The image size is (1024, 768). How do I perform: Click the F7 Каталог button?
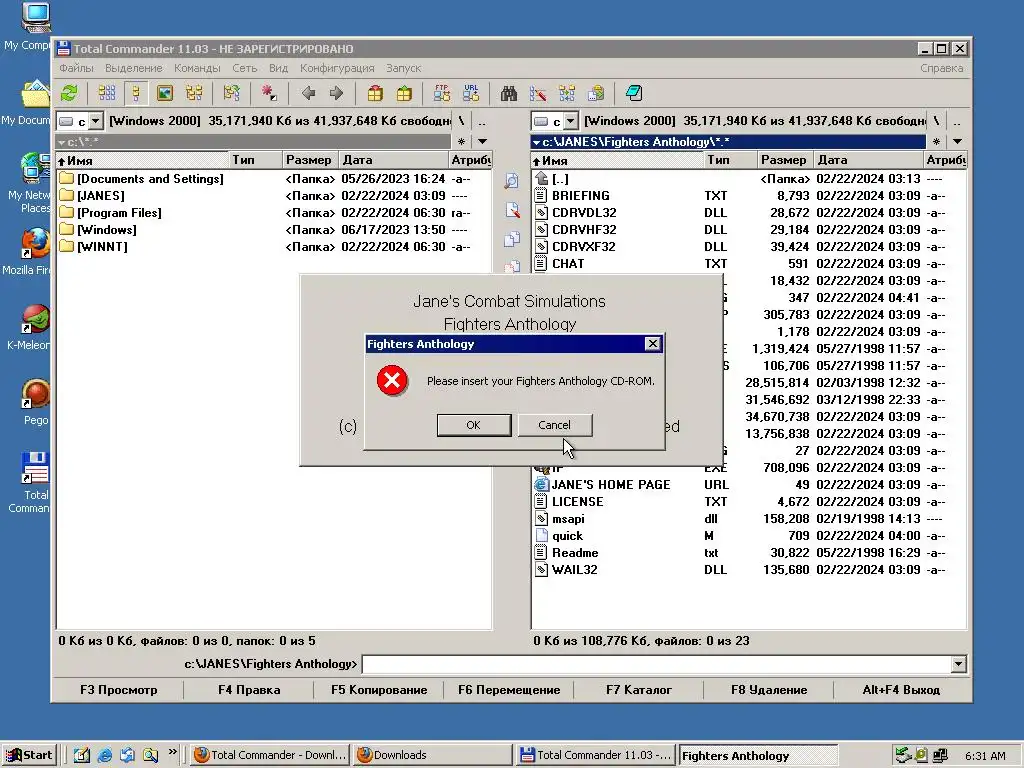pos(639,690)
